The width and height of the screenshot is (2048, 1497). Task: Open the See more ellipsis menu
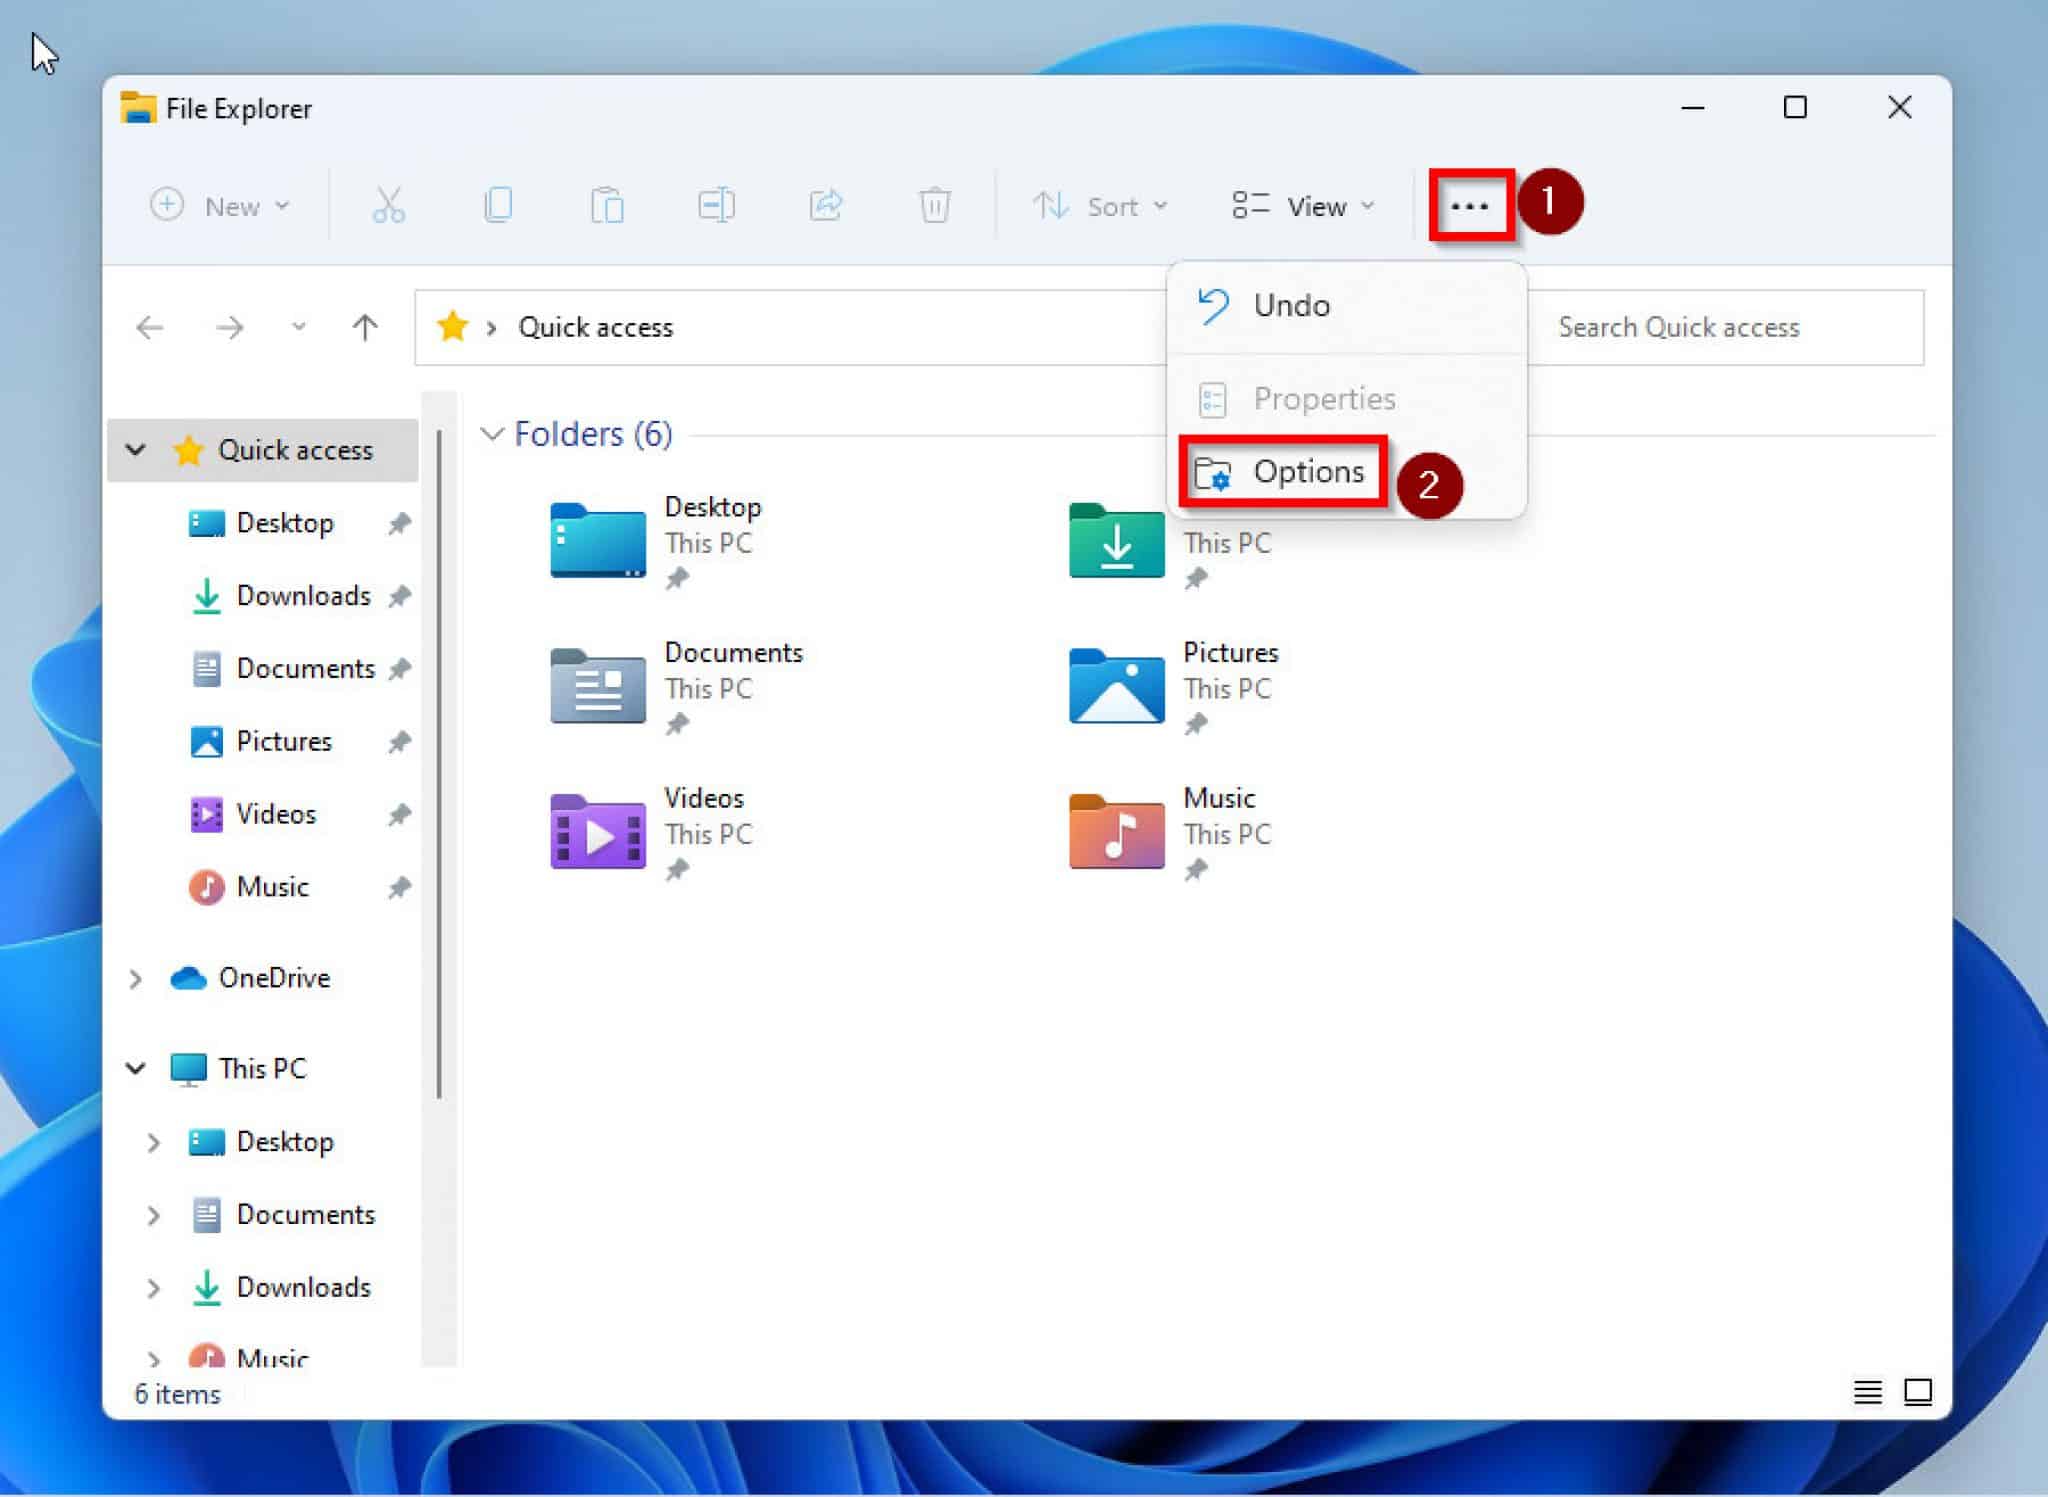click(1470, 205)
